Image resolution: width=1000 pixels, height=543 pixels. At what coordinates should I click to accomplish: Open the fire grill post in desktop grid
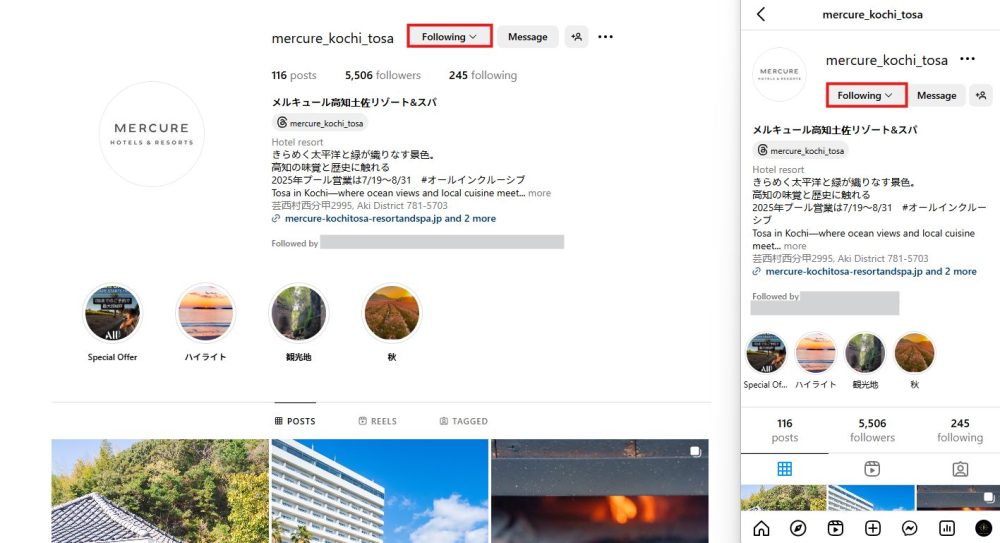click(x=599, y=491)
